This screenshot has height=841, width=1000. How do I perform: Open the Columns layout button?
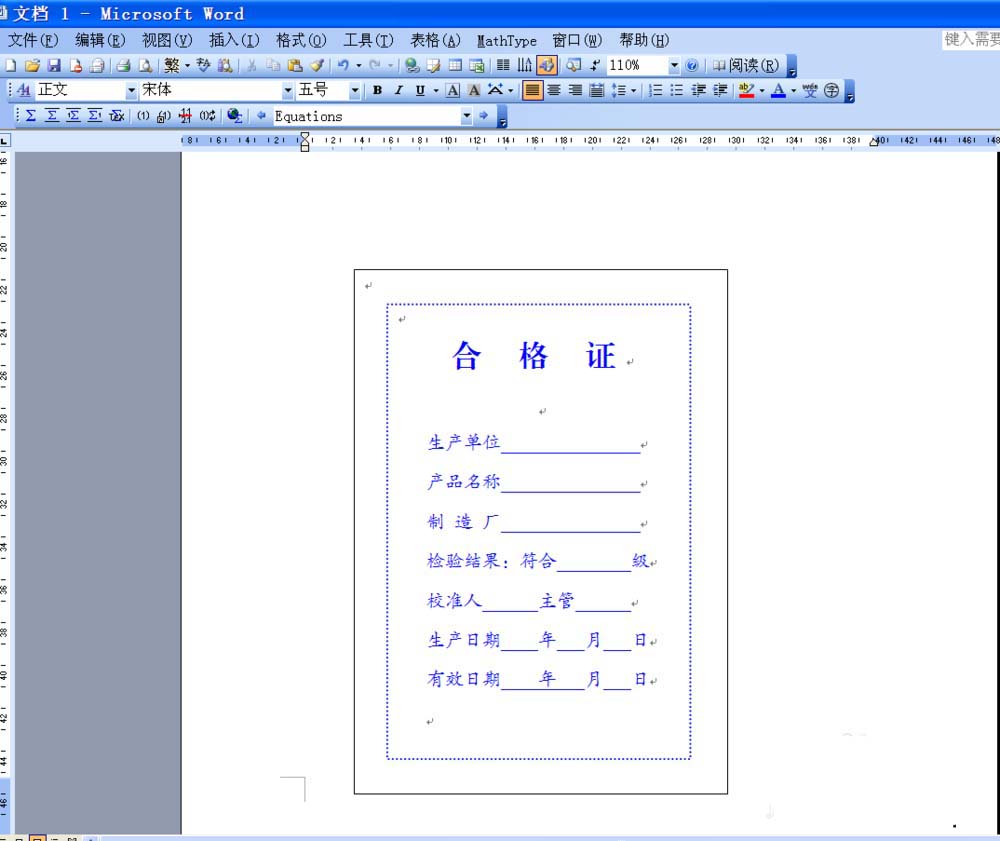503,66
